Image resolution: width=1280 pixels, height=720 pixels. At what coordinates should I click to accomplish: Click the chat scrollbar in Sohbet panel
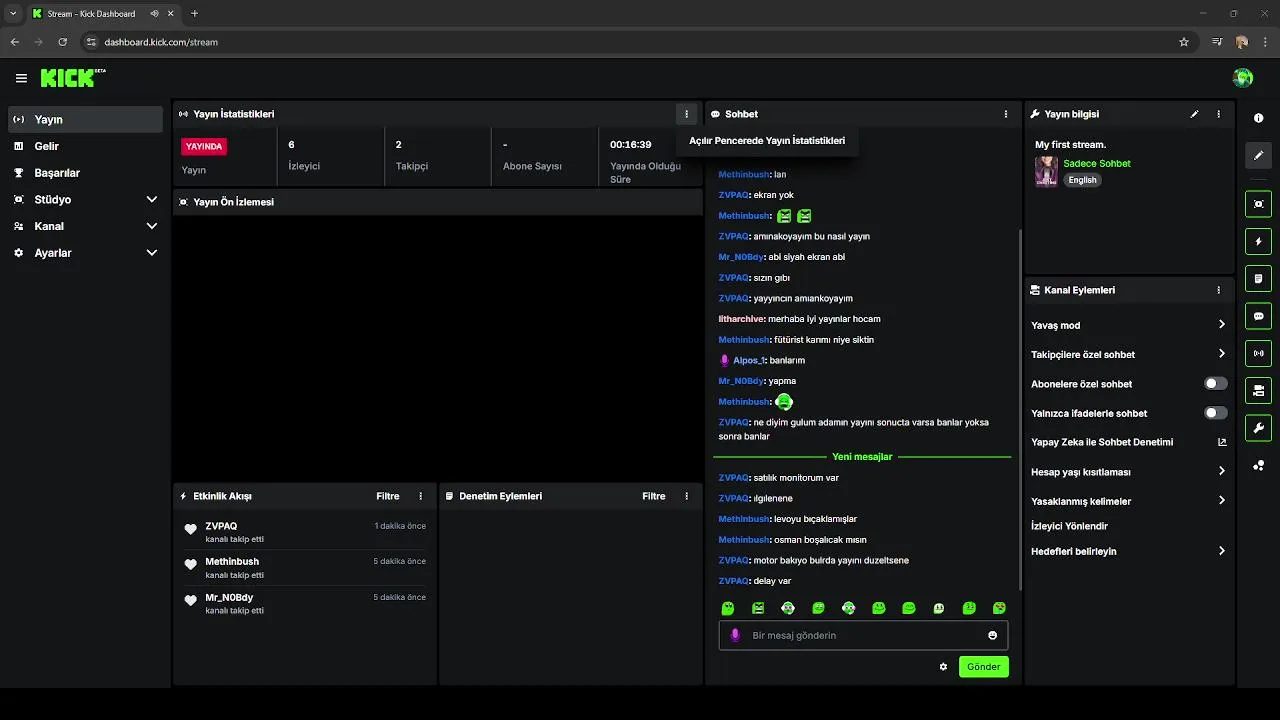coord(1019,408)
